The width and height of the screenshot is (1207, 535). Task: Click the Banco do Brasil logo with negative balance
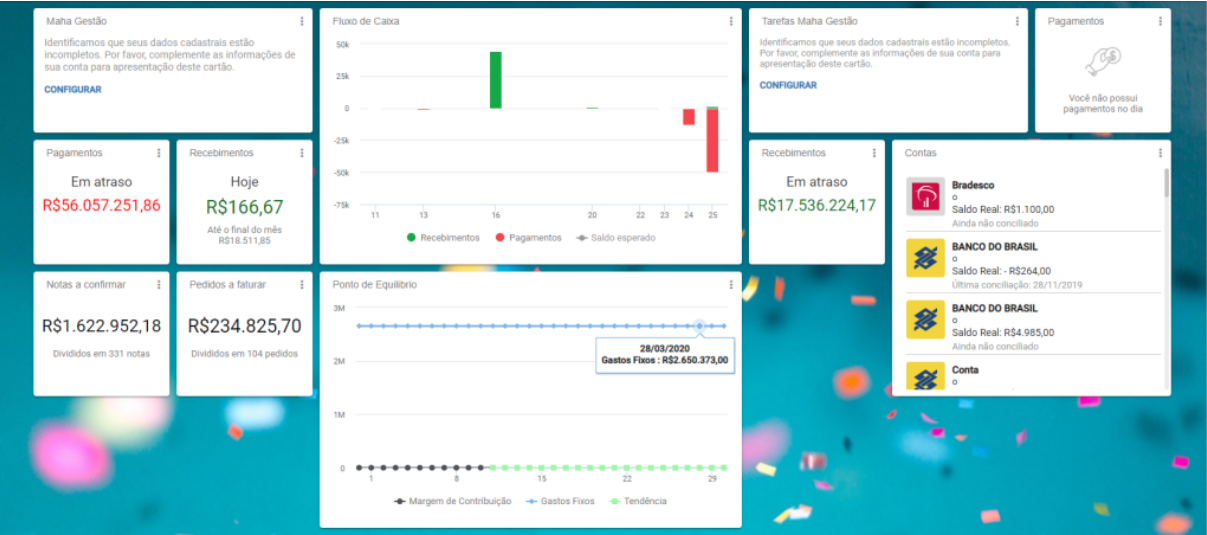click(925, 258)
